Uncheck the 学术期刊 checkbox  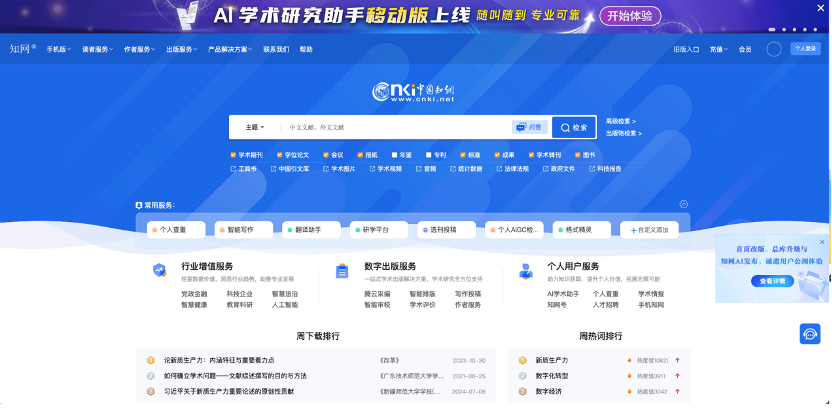[x=233, y=155]
